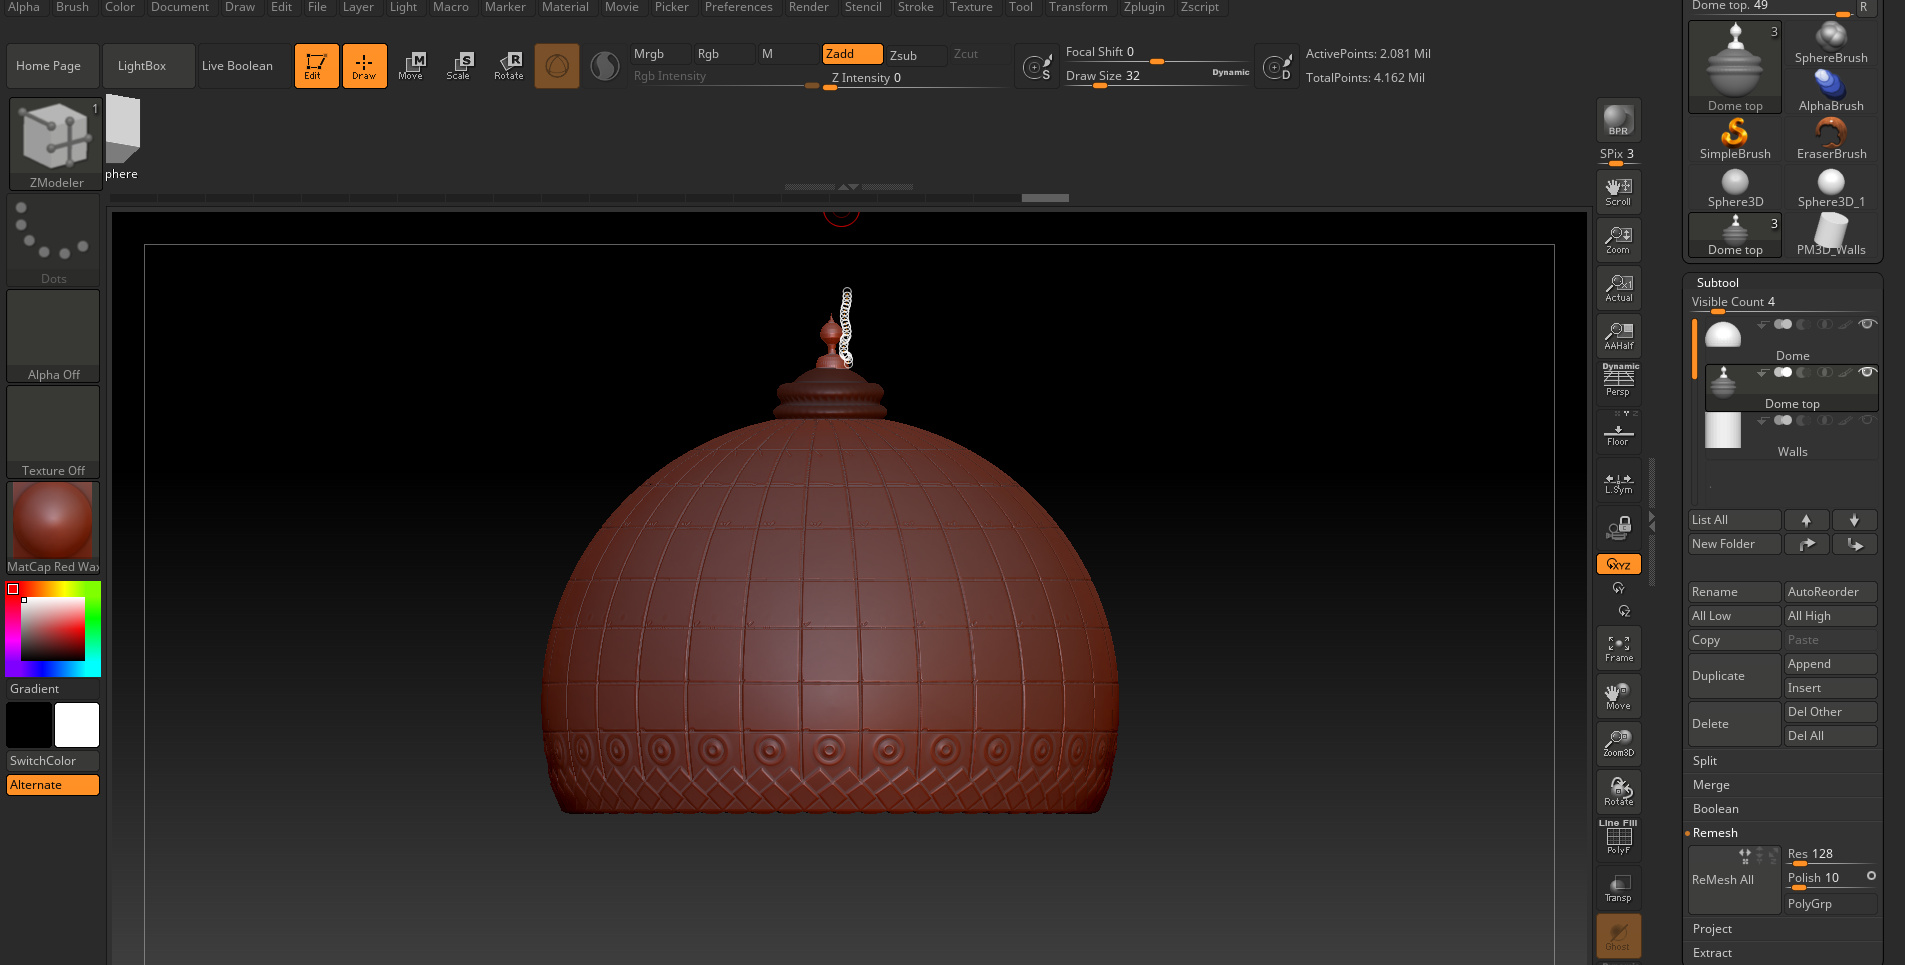1905x965 pixels.
Task: Open the Texture Off picker
Action: [53, 433]
